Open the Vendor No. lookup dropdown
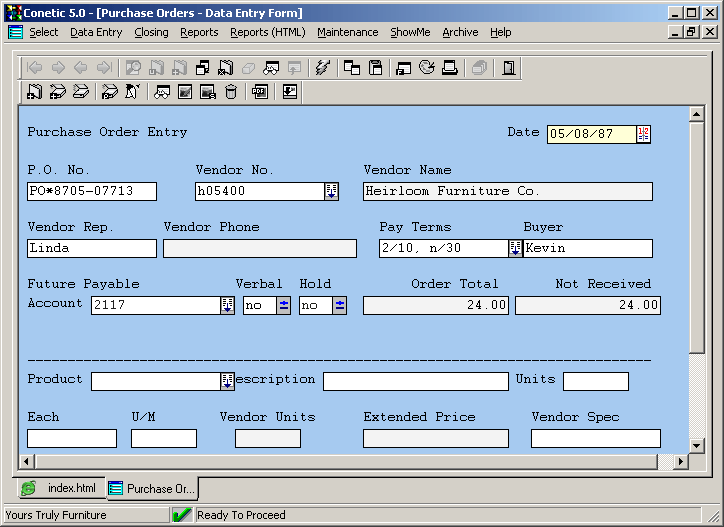This screenshot has height=527, width=724. [332, 192]
